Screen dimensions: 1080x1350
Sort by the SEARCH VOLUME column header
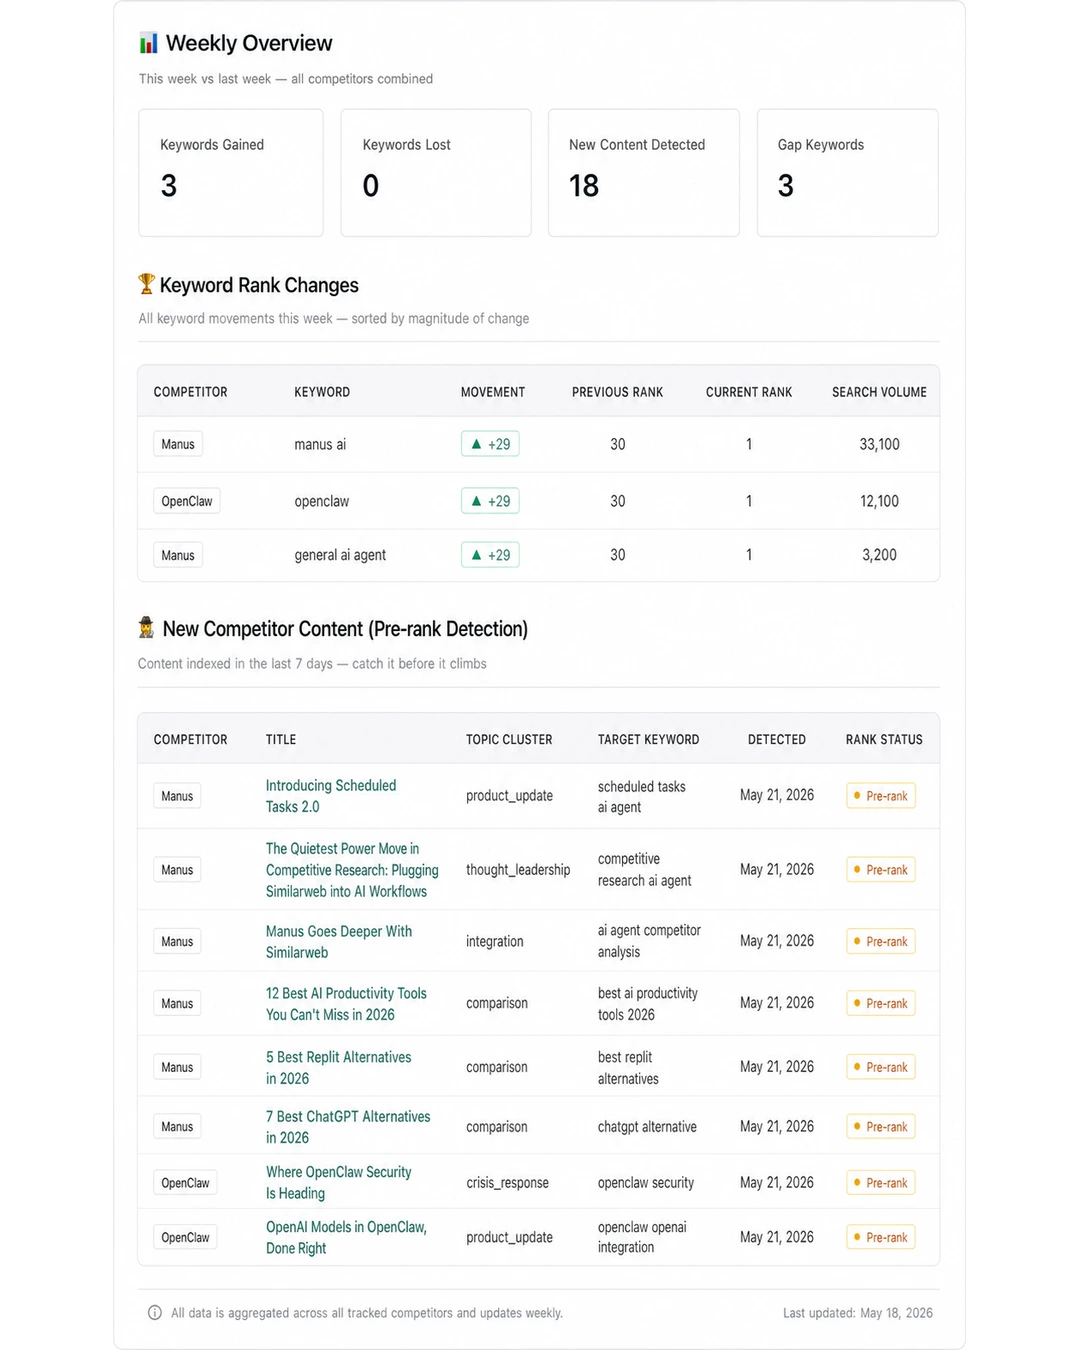[879, 392]
